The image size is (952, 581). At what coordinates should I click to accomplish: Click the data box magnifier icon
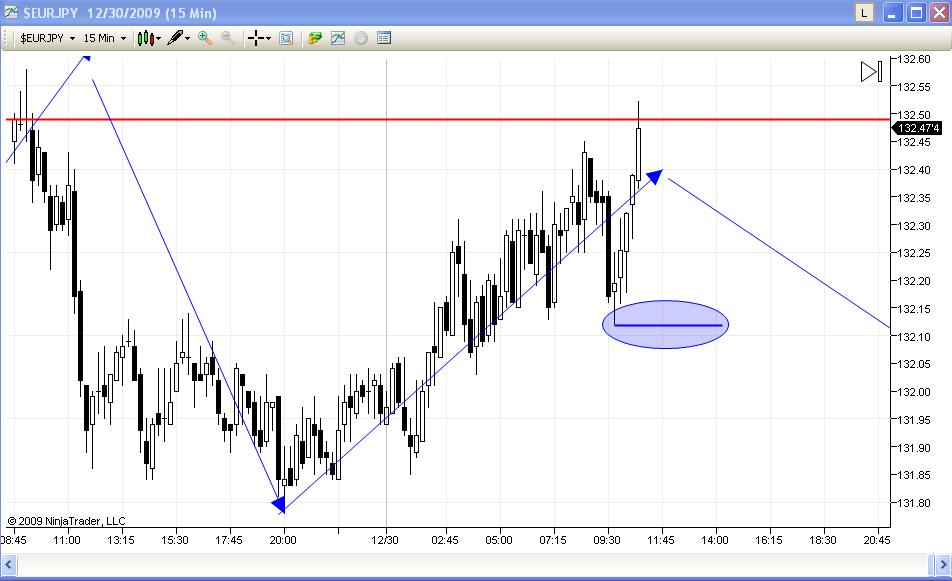coord(286,38)
